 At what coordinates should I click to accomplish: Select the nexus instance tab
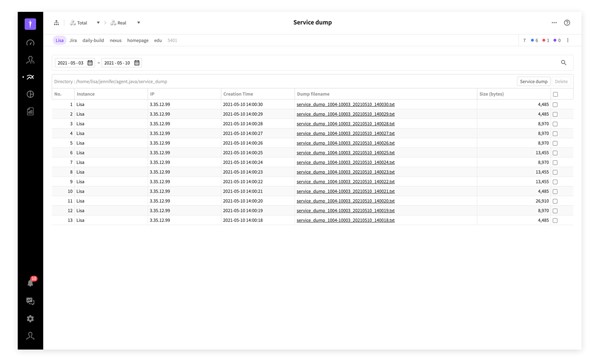[x=116, y=40]
